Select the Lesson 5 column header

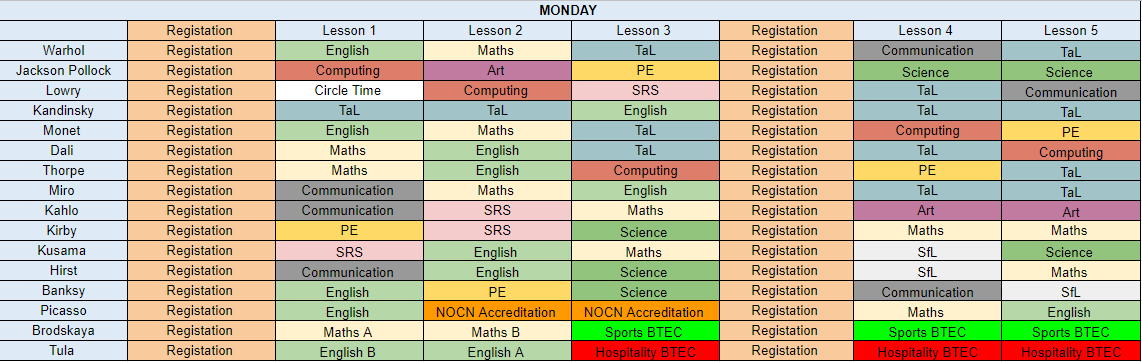pos(1071,31)
